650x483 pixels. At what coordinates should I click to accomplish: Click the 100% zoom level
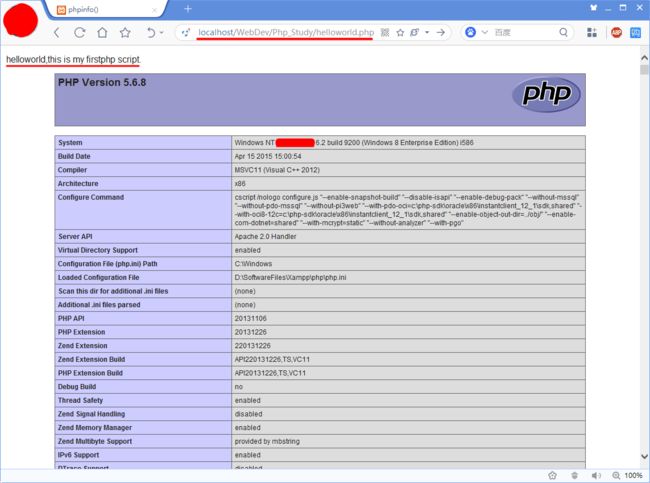633,475
